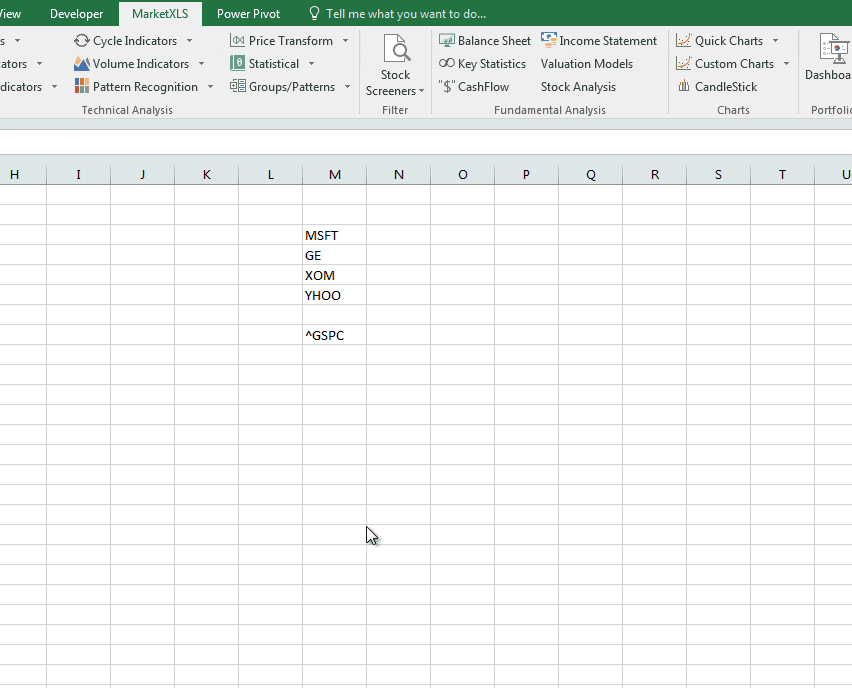Select column S header

718,174
